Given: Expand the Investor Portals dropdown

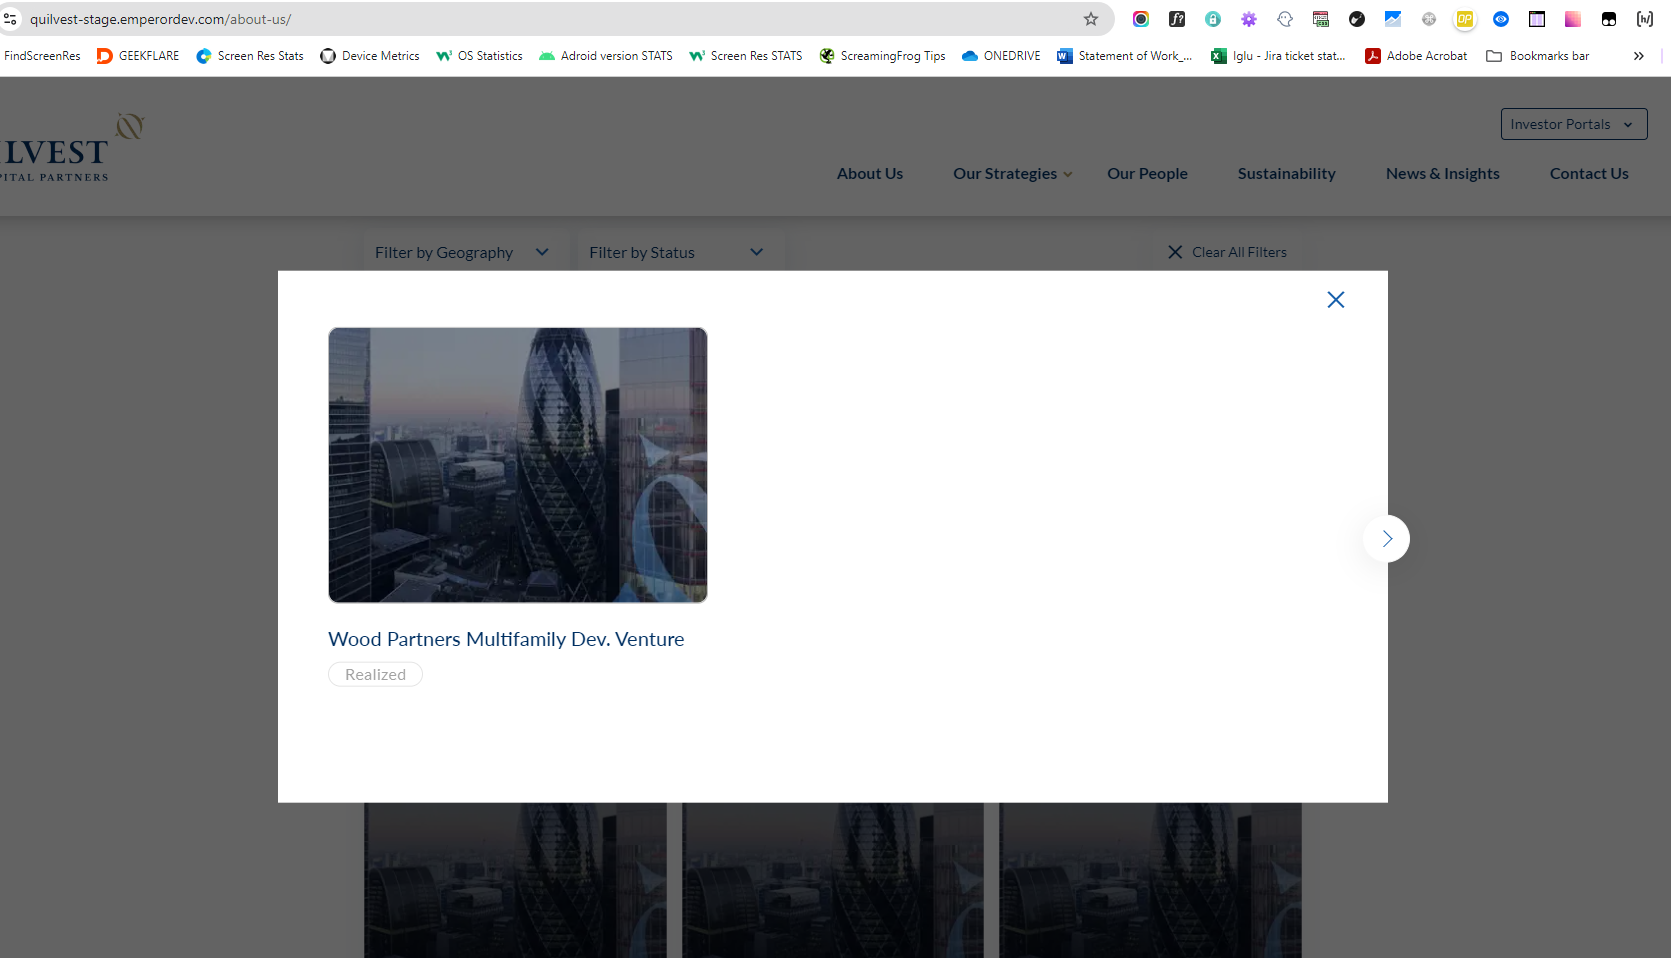Looking at the screenshot, I should [x=1573, y=124].
